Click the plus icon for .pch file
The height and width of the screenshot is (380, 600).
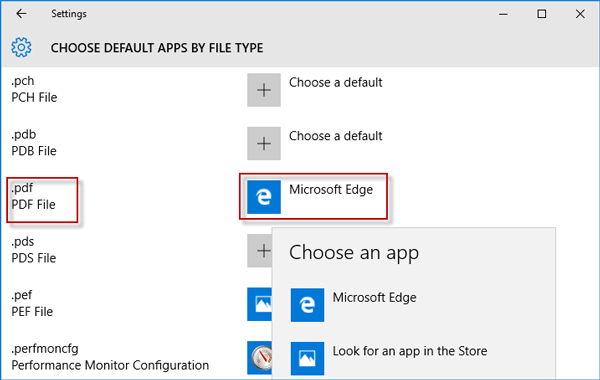[x=264, y=90]
